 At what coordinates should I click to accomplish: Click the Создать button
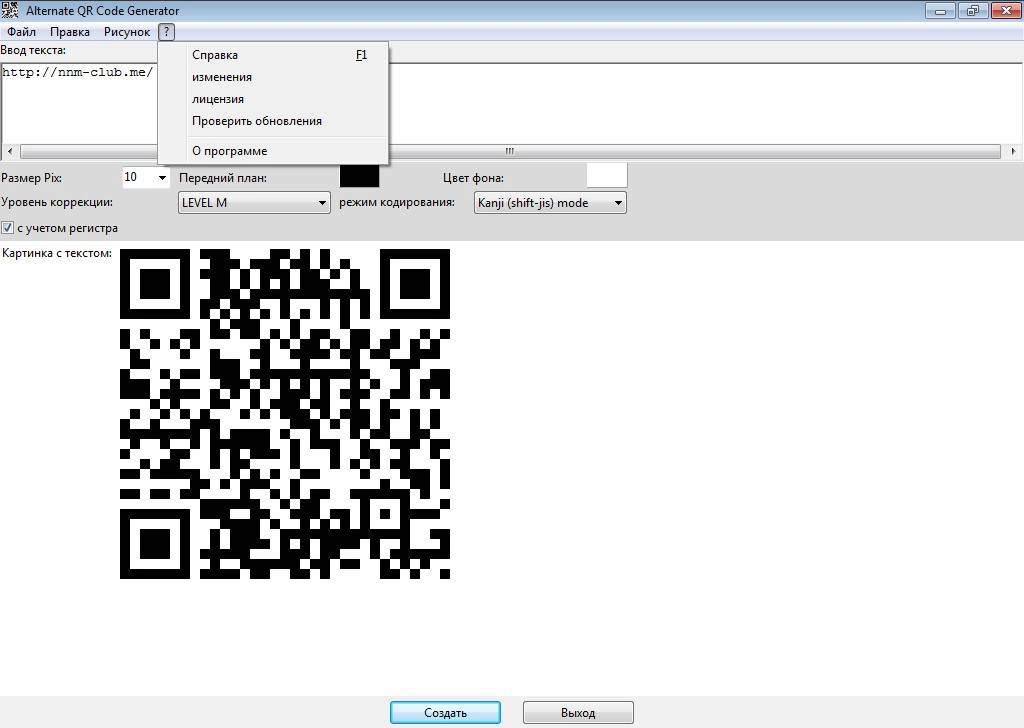pyautogui.click(x=445, y=712)
